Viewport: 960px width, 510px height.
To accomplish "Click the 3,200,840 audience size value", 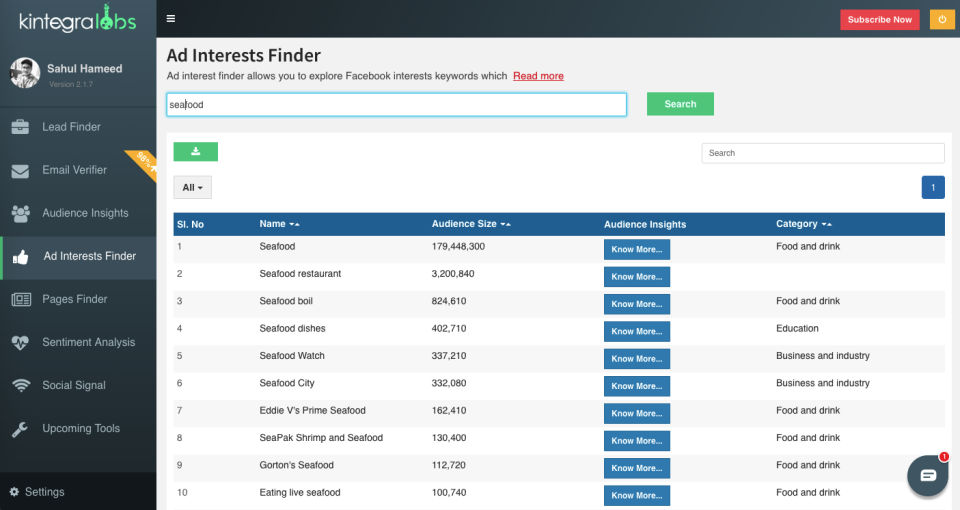I will point(452,274).
